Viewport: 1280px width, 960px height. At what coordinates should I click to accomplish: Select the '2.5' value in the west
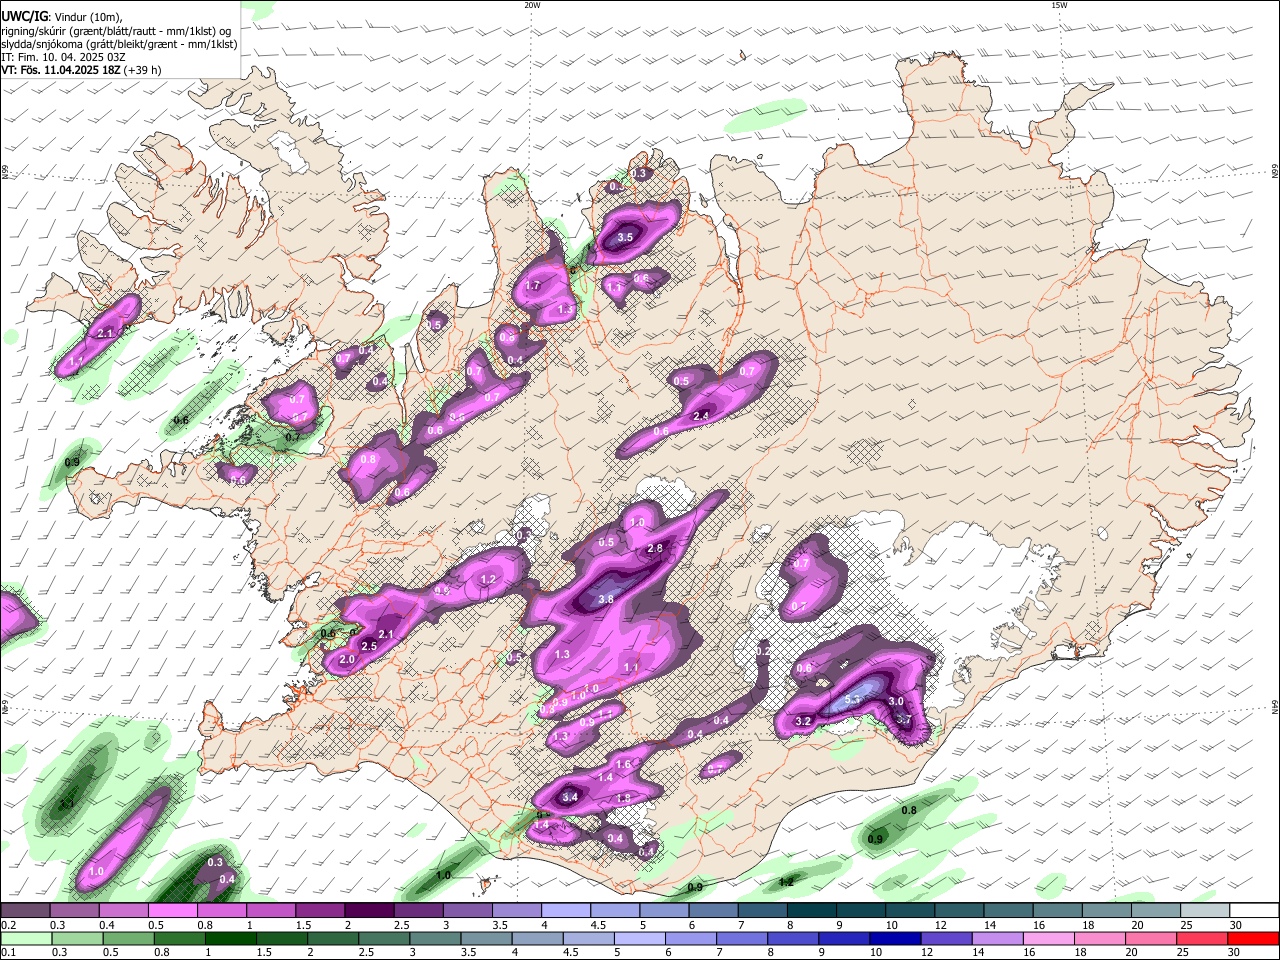tap(368, 646)
